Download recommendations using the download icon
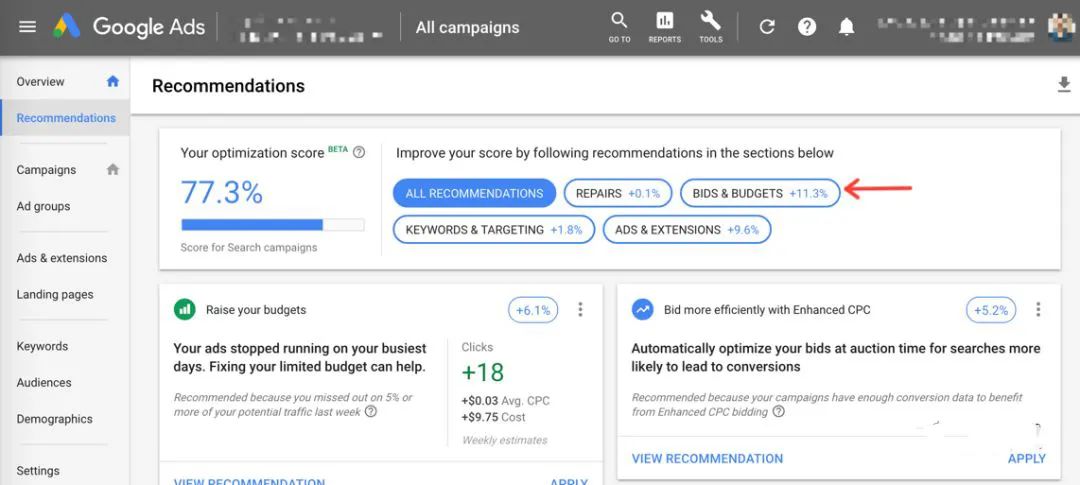The height and width of the screenshot is (485, 1080). (x=1064, y=86)
